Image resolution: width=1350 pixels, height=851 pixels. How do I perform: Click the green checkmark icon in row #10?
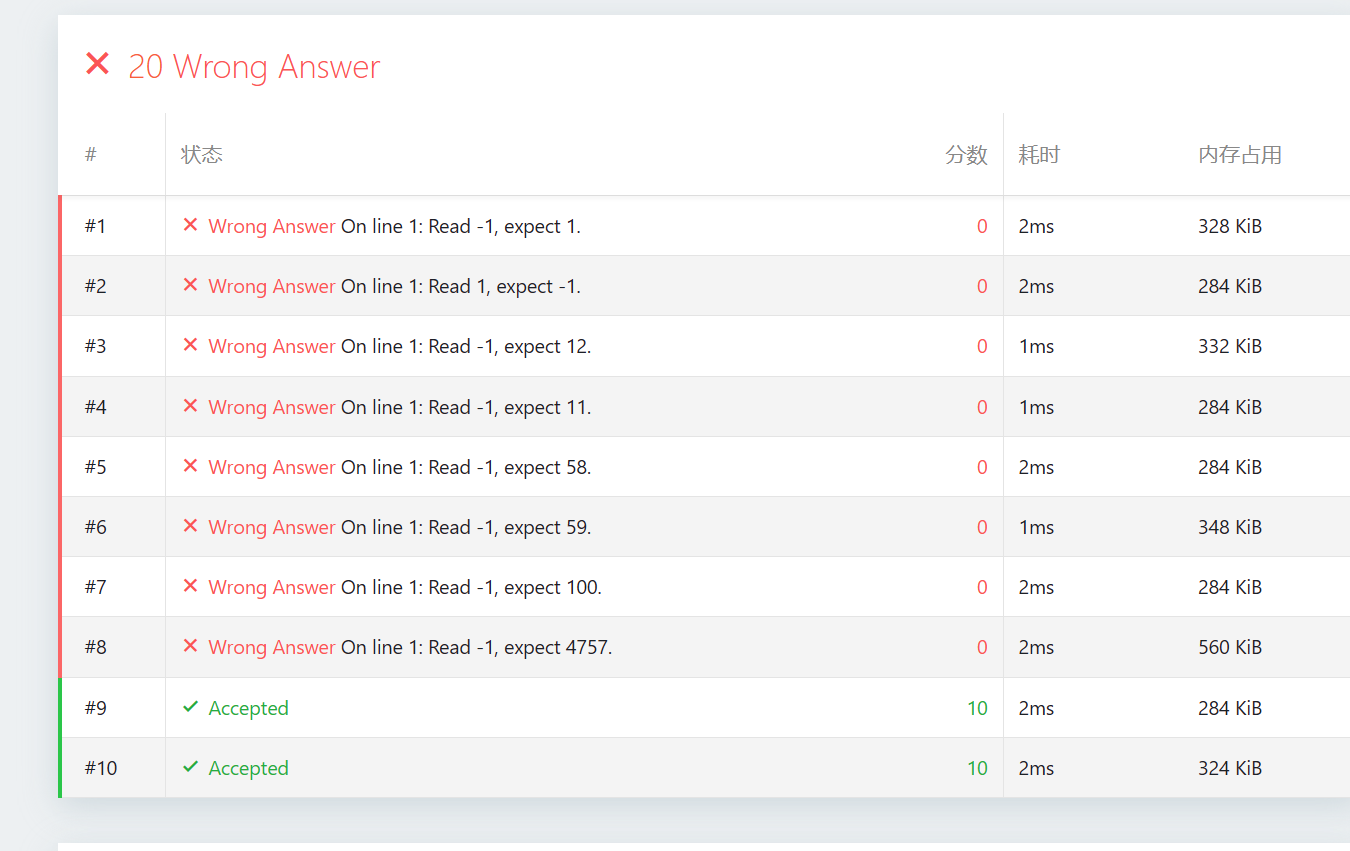point(190,767)
